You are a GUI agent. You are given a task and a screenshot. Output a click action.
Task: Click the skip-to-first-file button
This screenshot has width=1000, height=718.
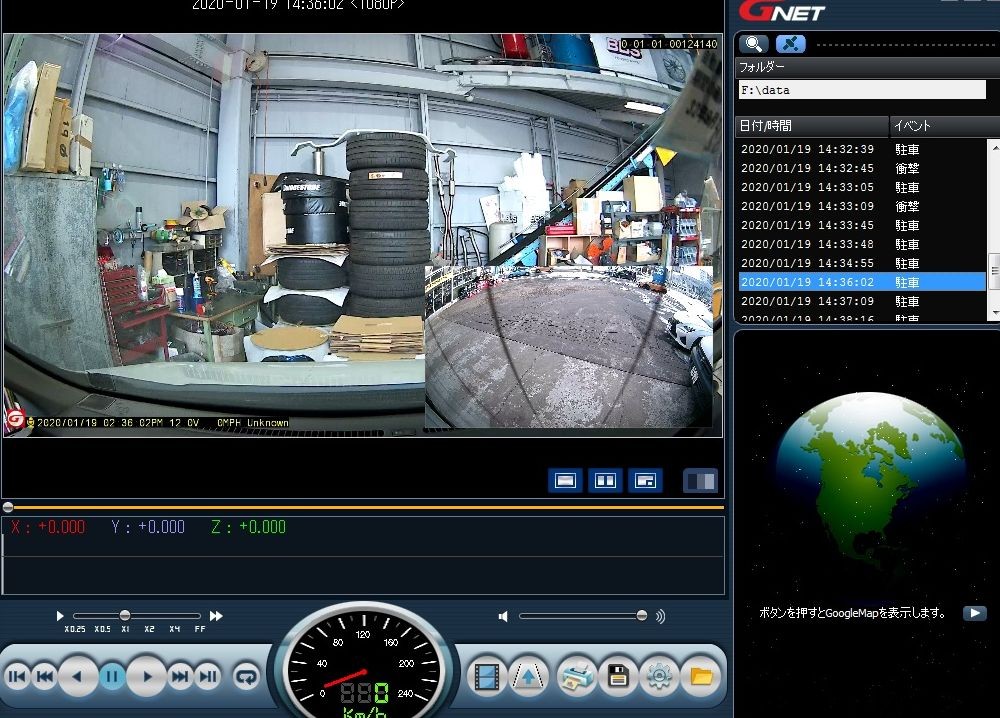(x=17, y=677)
